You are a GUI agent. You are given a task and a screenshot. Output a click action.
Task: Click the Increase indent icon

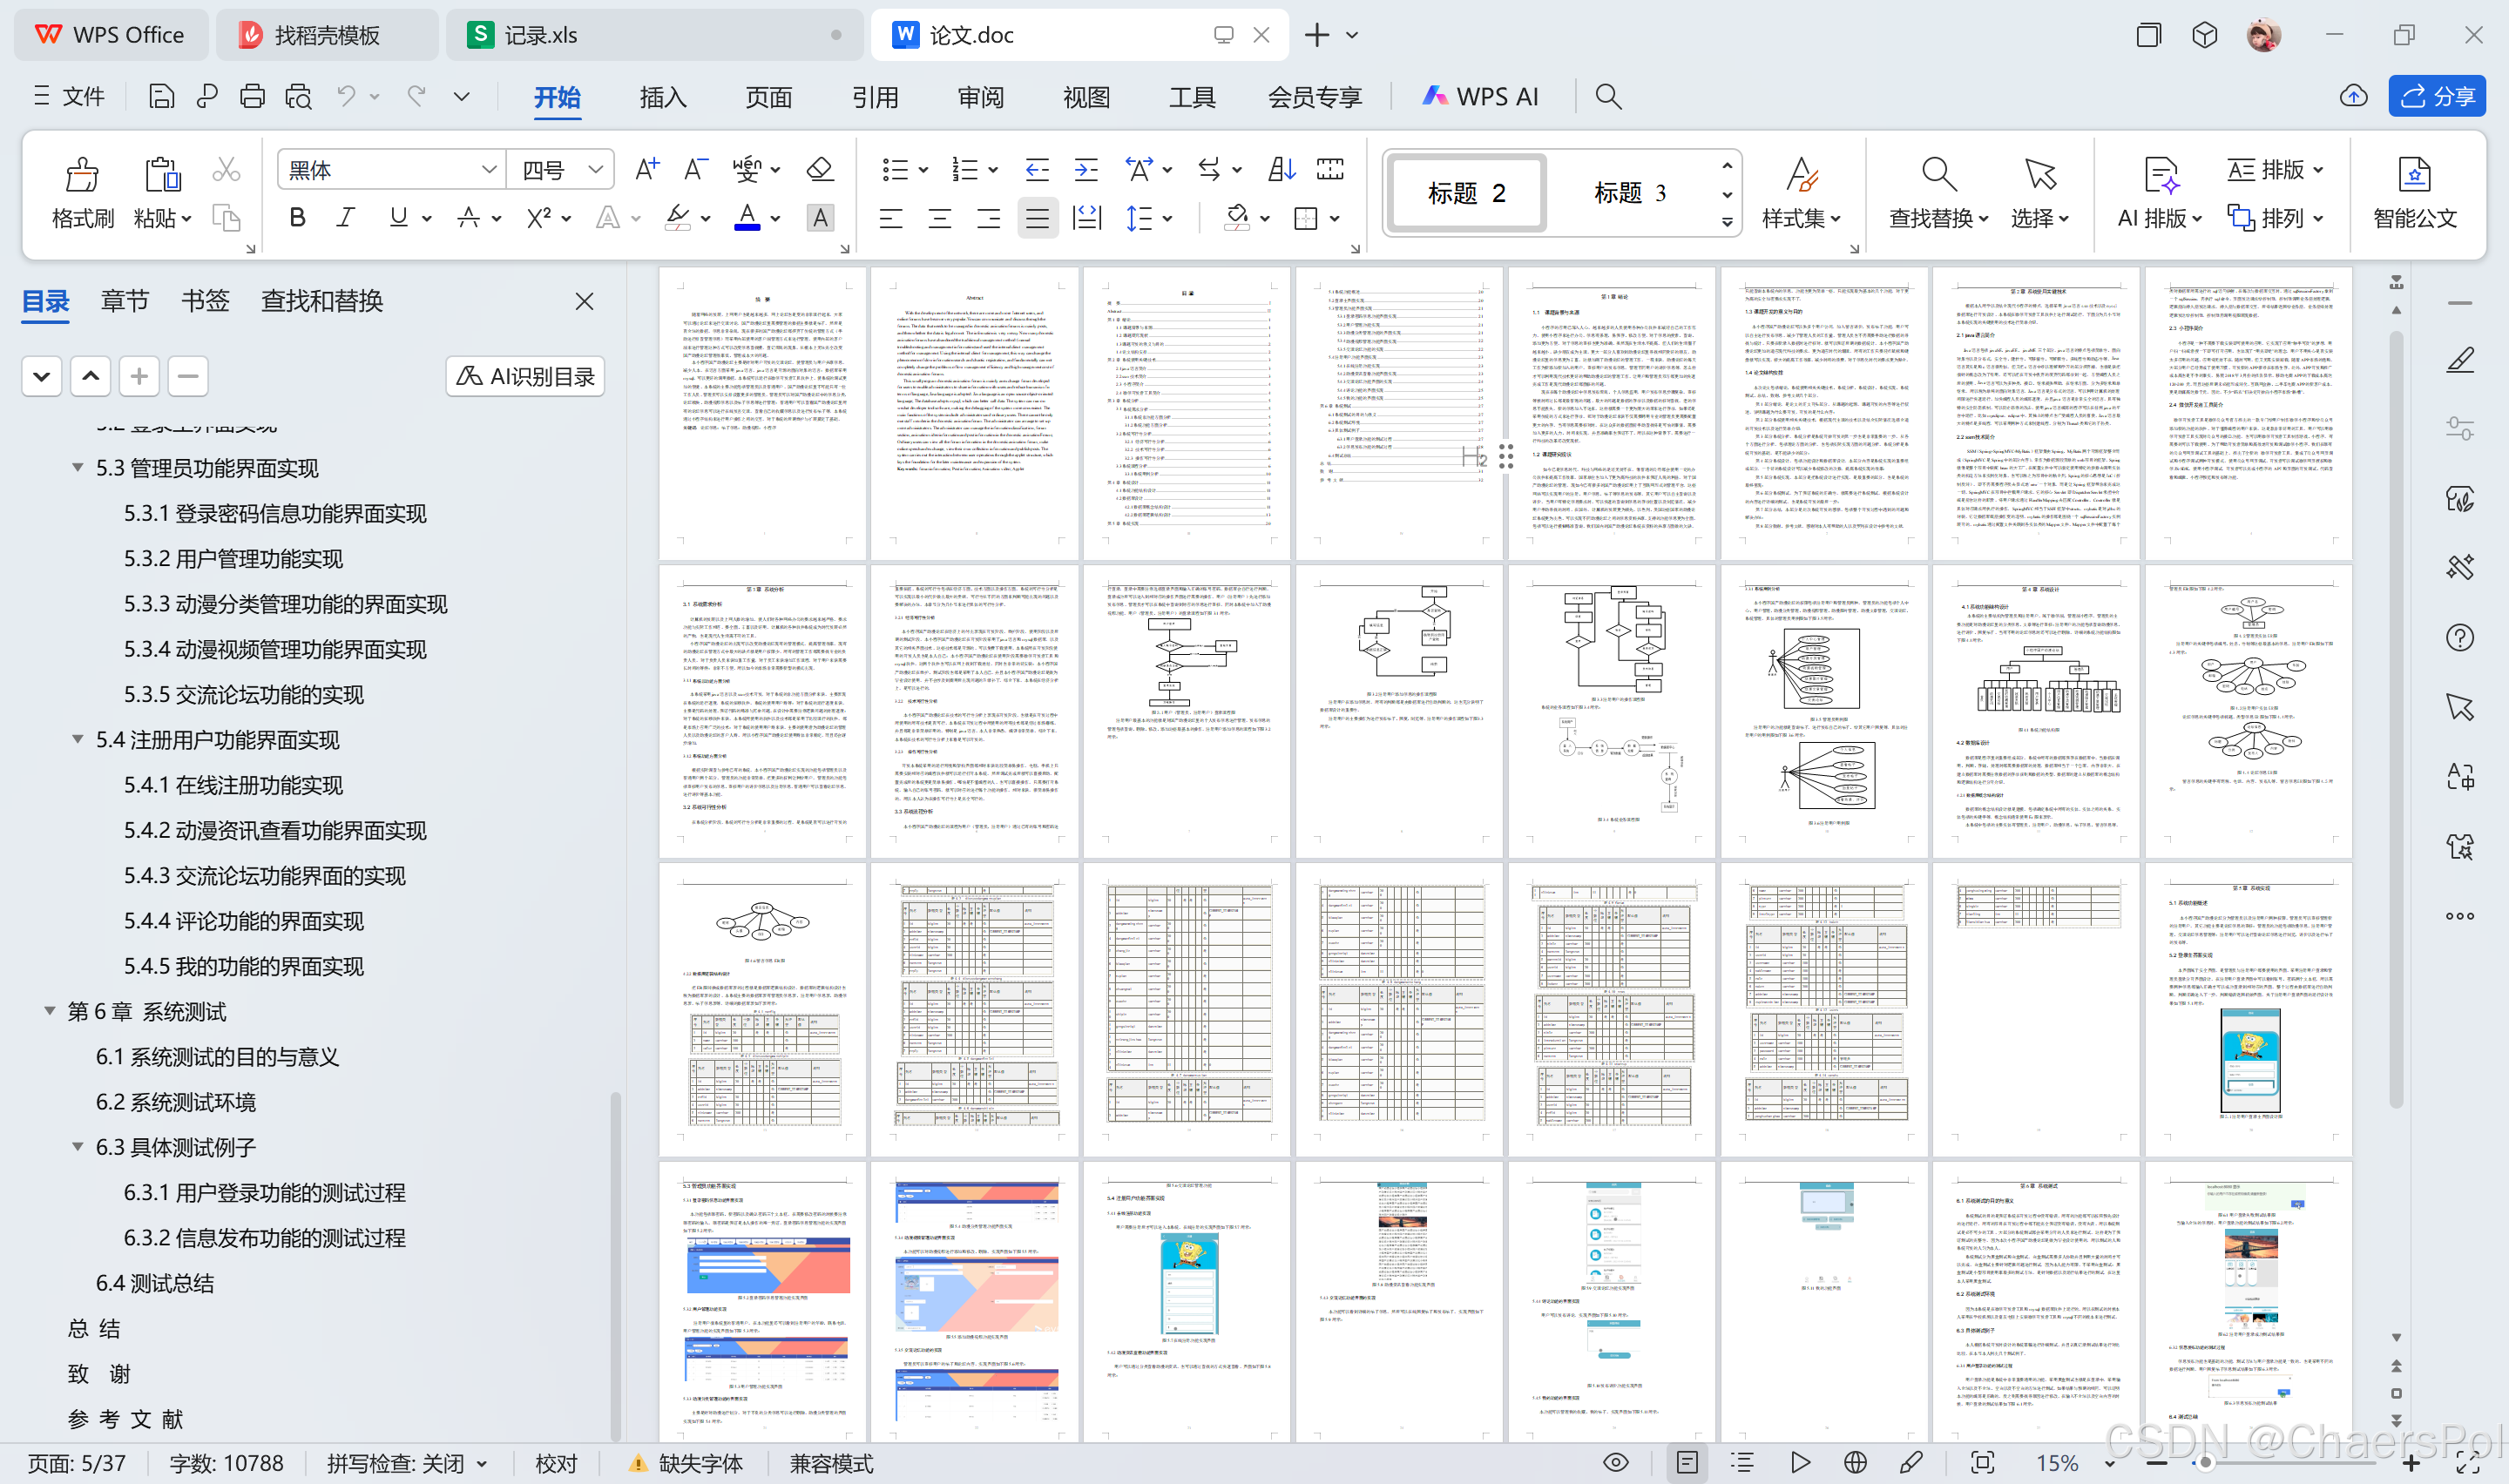point(1086,169)
